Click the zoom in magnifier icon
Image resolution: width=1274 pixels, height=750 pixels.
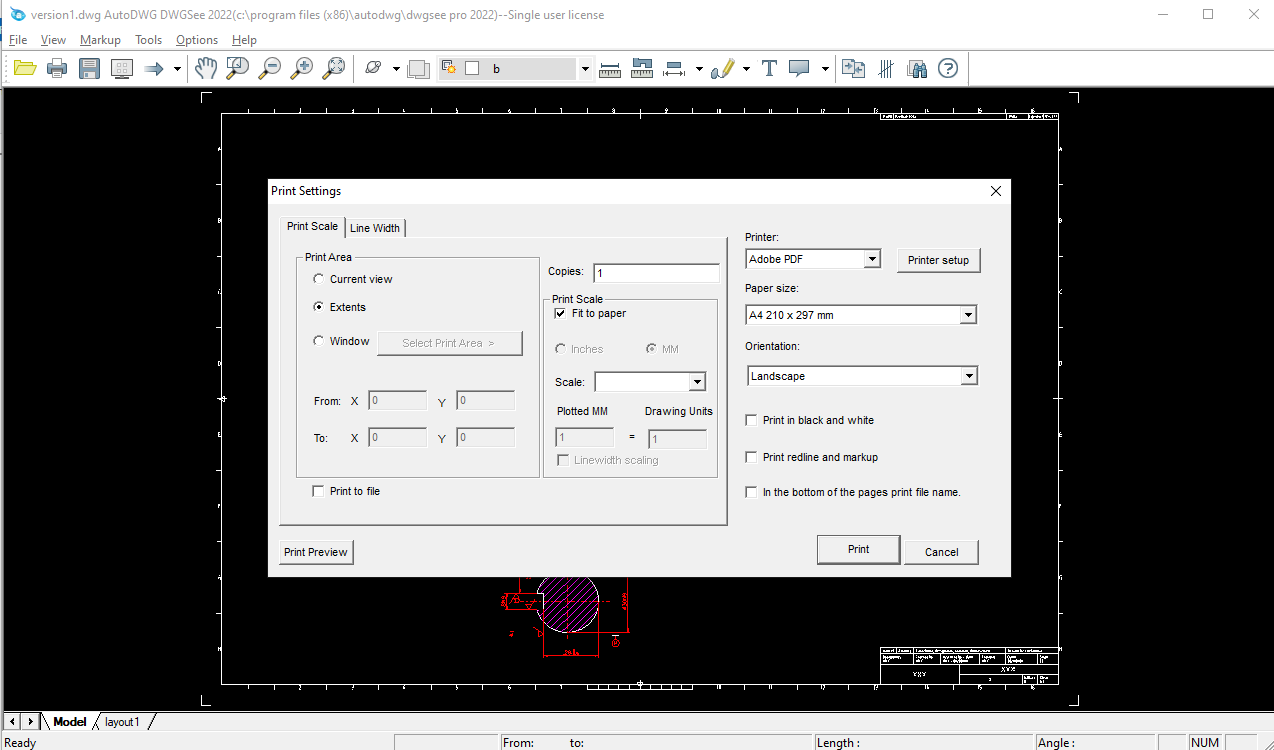point(302,68)
